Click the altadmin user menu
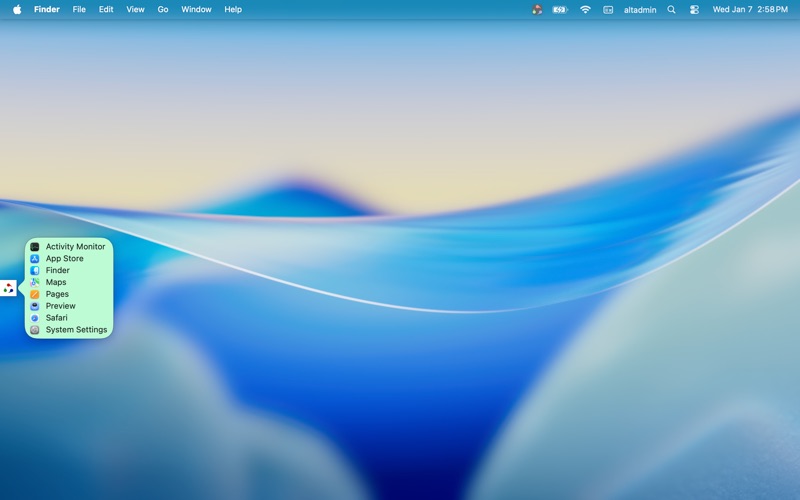The width and height of the screenshot is (800, 500). pos(640,9)
